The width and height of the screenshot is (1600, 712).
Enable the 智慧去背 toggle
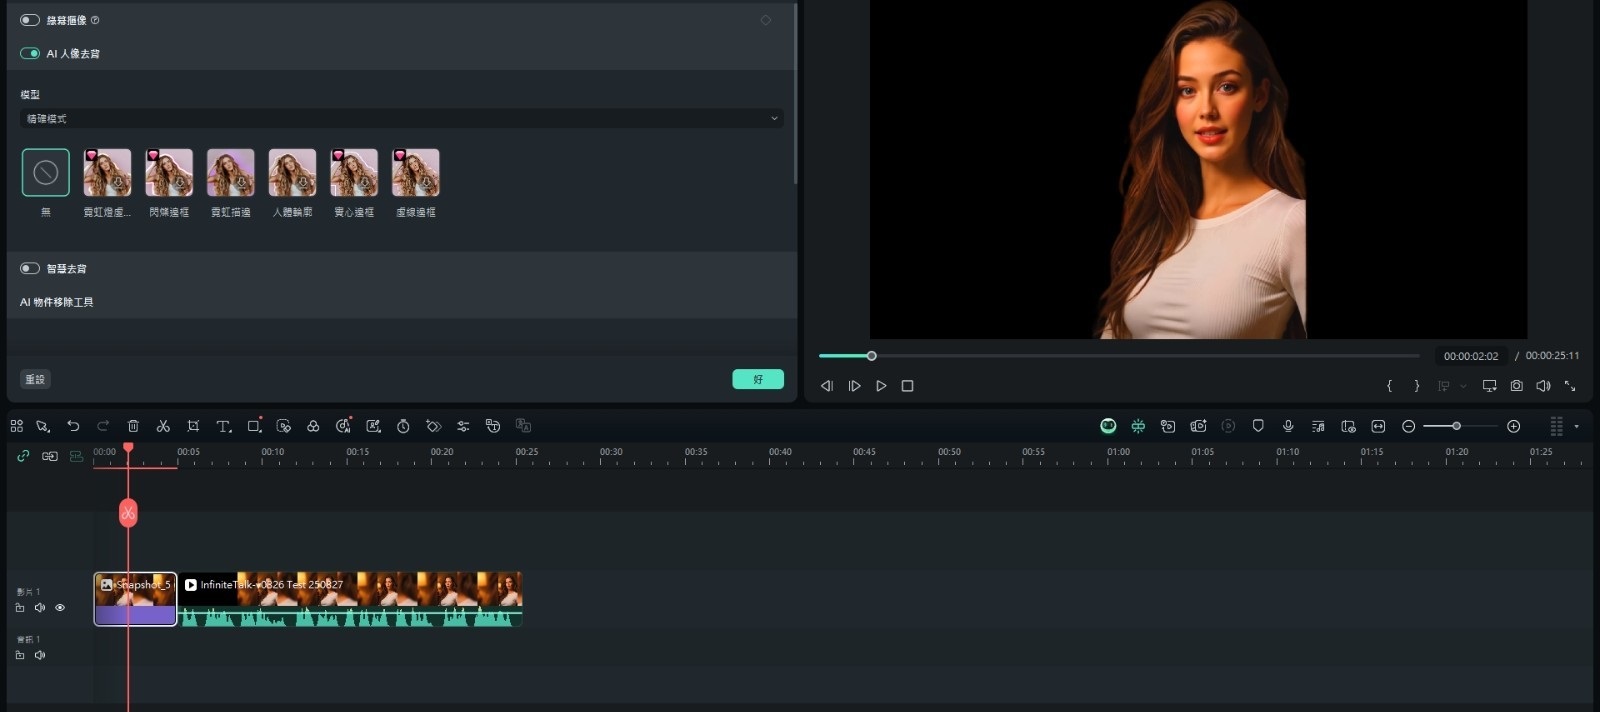point(30,268)
